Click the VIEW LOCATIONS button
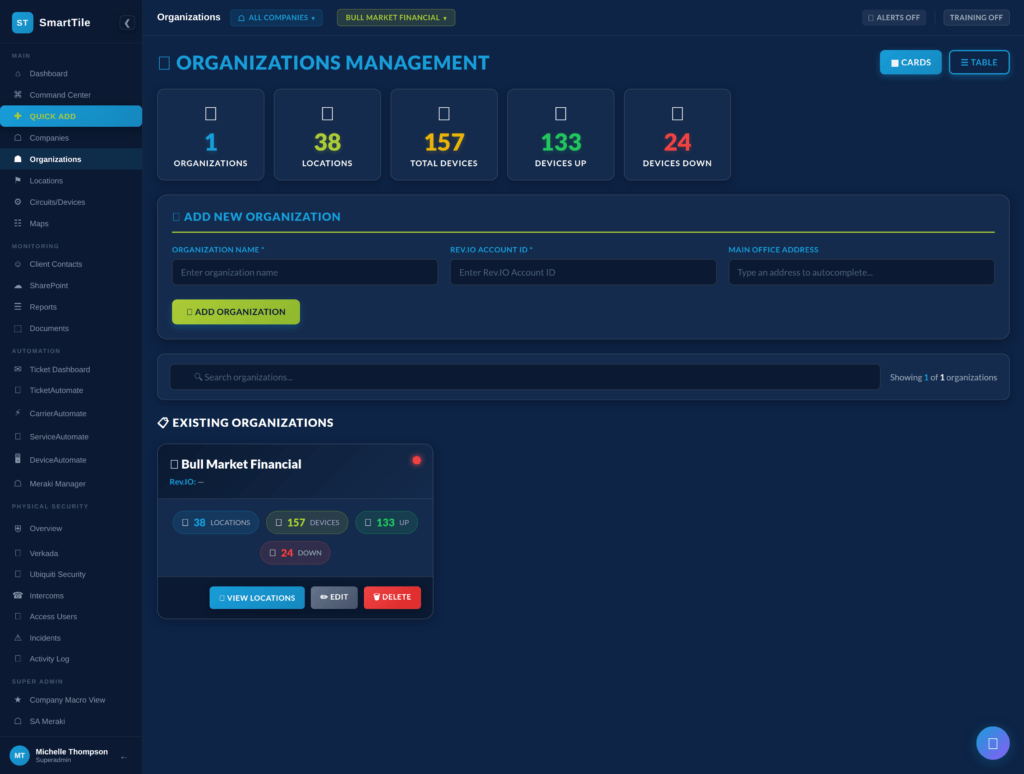 click(x=257, y=598)
